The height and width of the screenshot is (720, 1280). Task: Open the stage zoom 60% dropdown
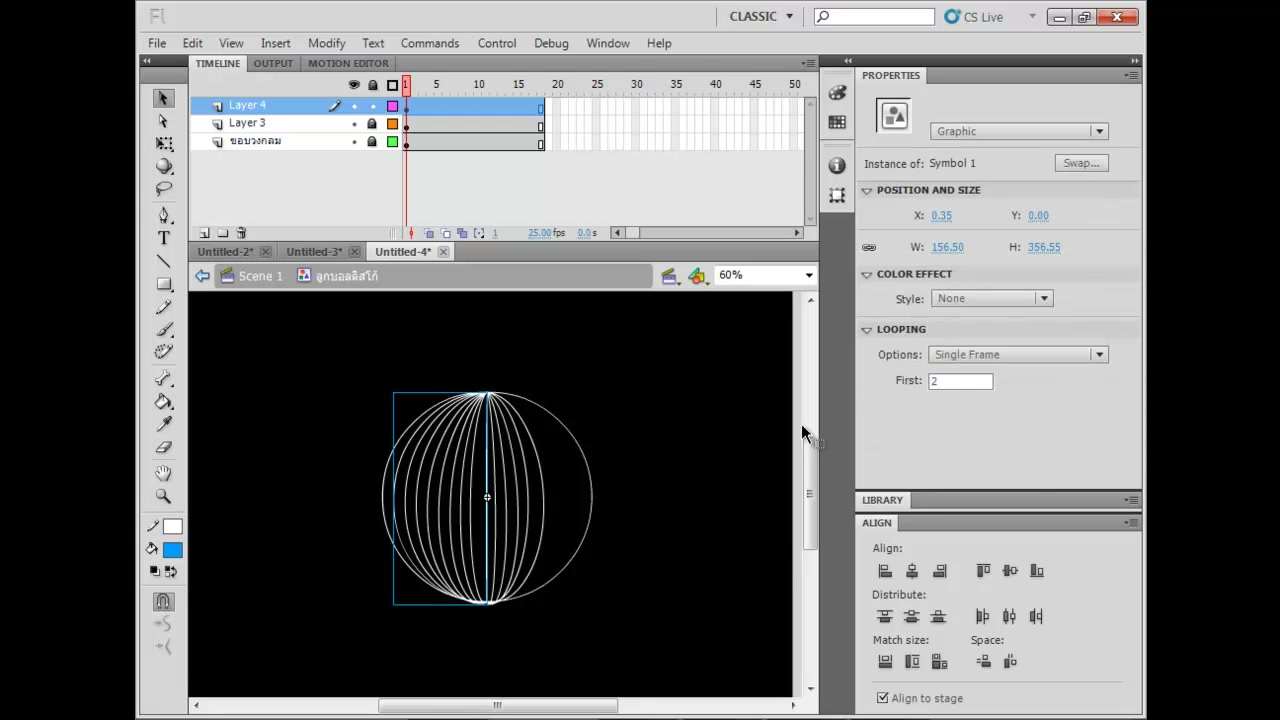coord(765,275)
